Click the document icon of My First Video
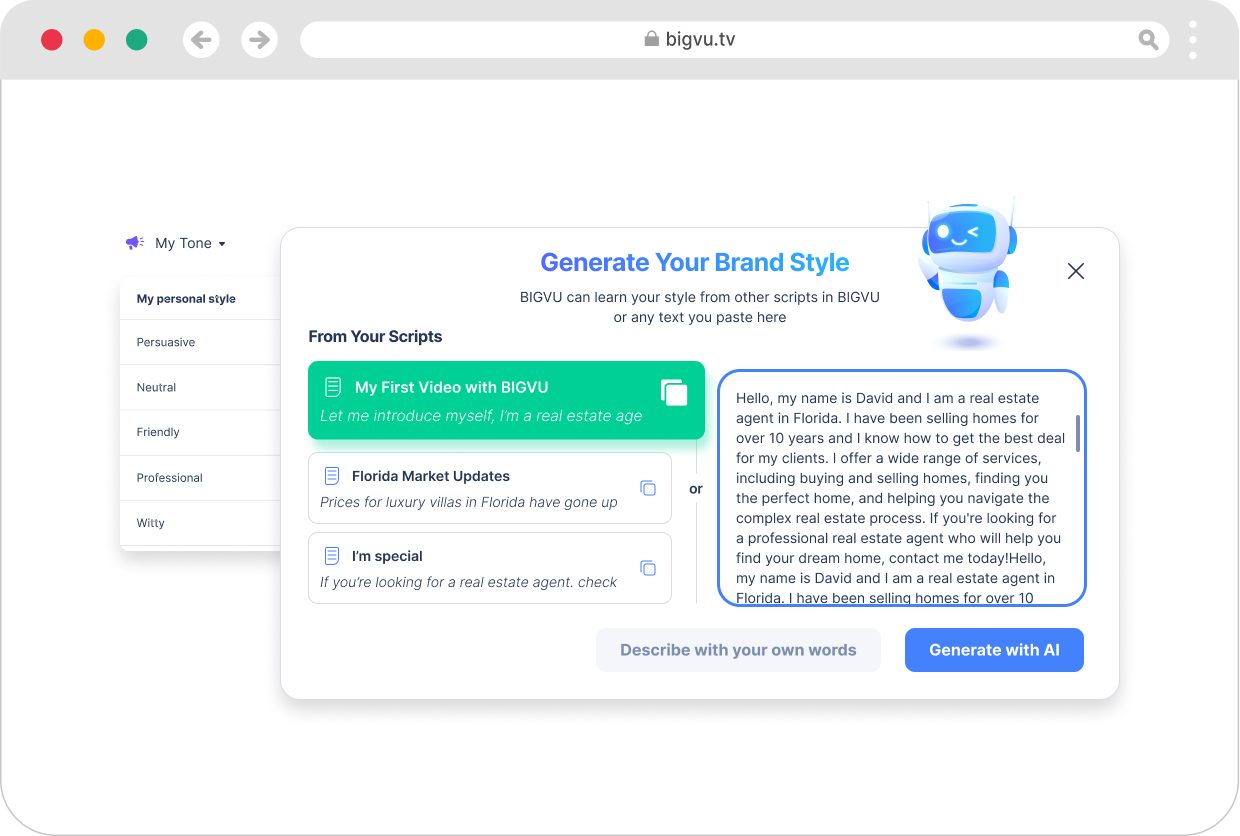Image resolution: width=1240 pixels, height=836 pixels. tap(333, 387)
